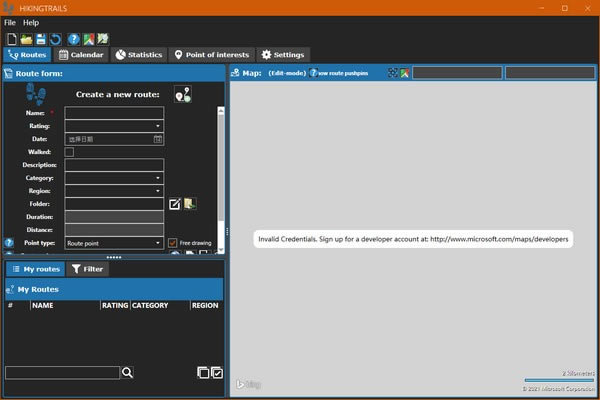Click the route pushpin icon beside Create a new route

pyautogui.click(x=182, y=94)
